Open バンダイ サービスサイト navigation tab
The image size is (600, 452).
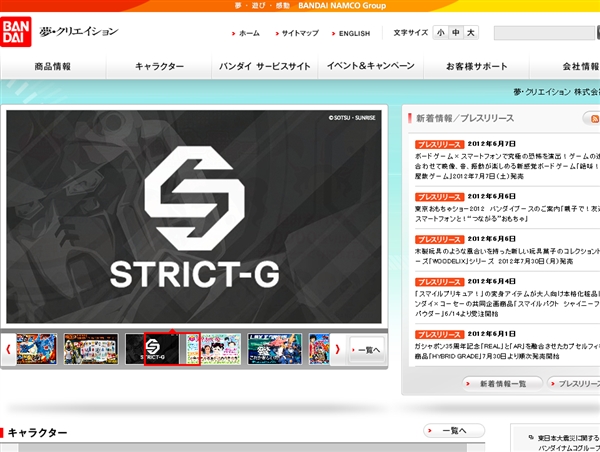click(x=265, y=66)
